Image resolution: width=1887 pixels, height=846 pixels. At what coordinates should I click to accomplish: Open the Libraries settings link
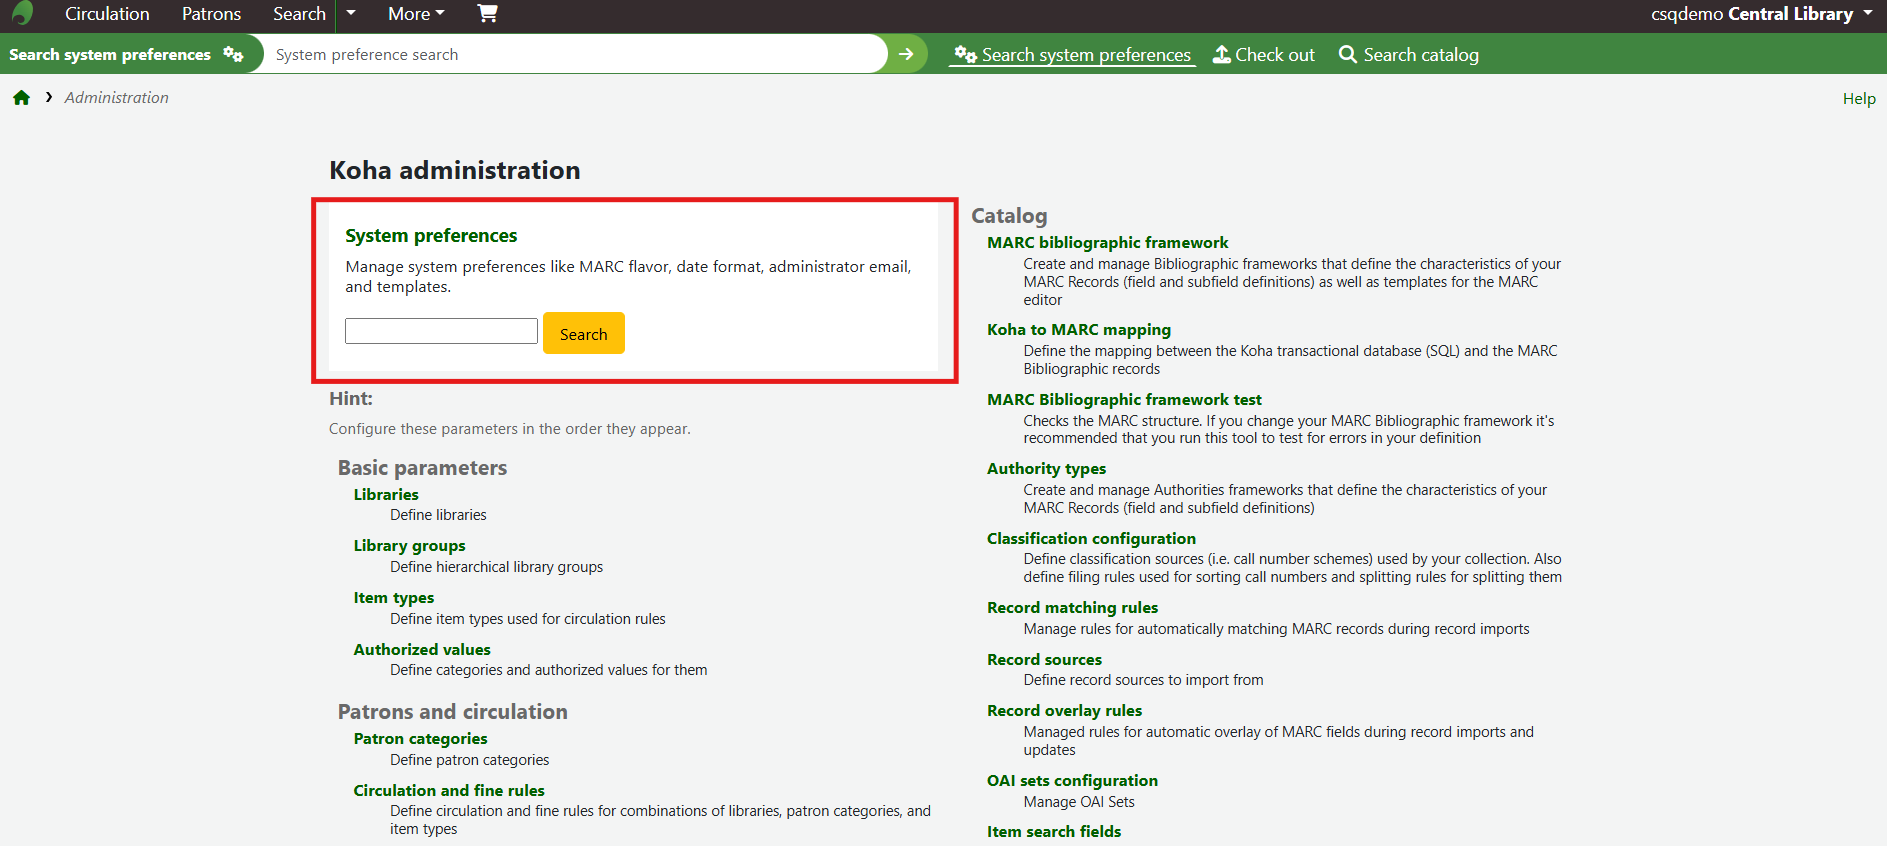pos(386,494)
